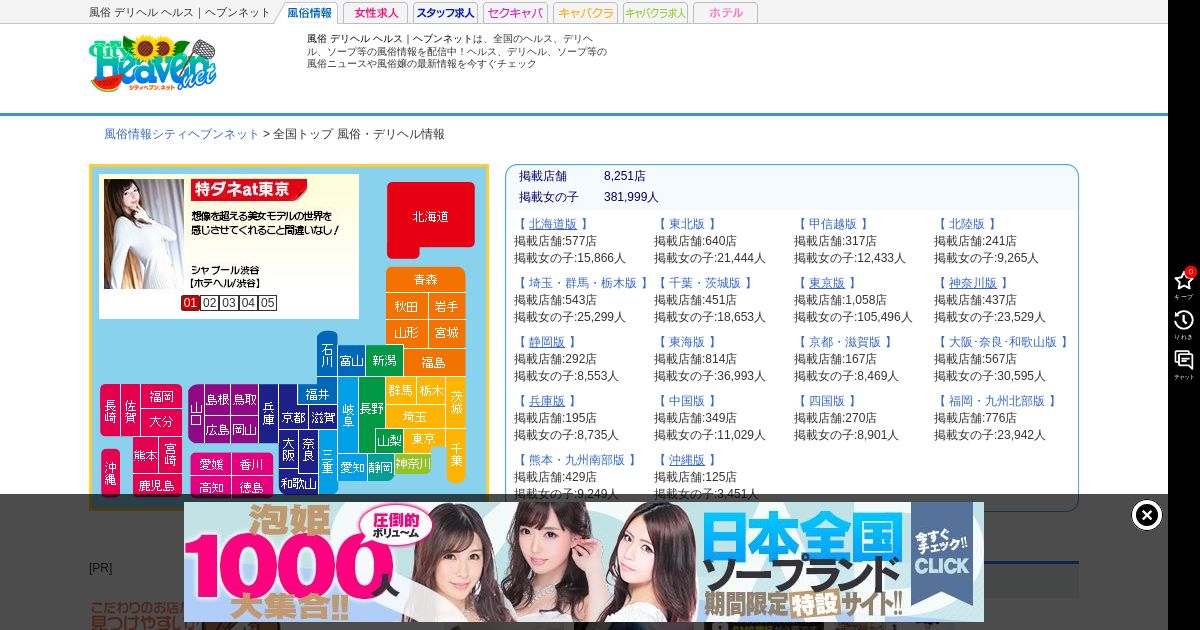Open the 東北版 link
This screenshot has width=1200, height=630.
687,224
